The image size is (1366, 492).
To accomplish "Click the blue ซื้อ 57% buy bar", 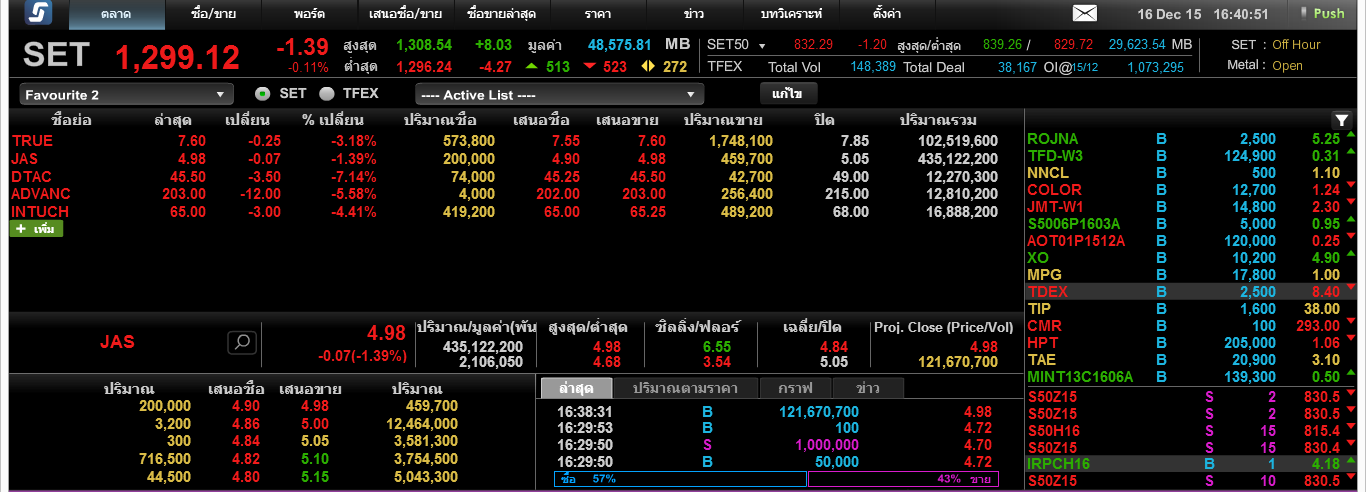I will (680, 479).
